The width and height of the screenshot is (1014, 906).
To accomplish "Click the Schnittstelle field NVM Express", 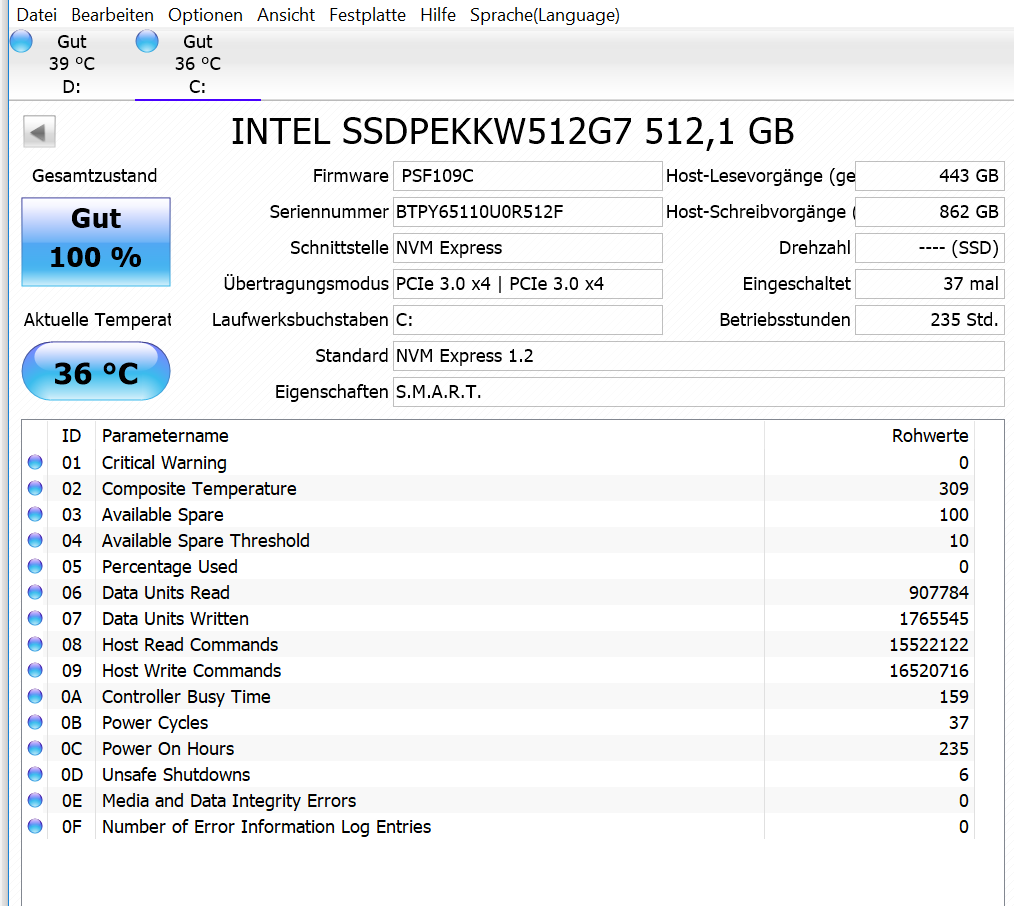I will pyautogui.click(x=528, y=248).
